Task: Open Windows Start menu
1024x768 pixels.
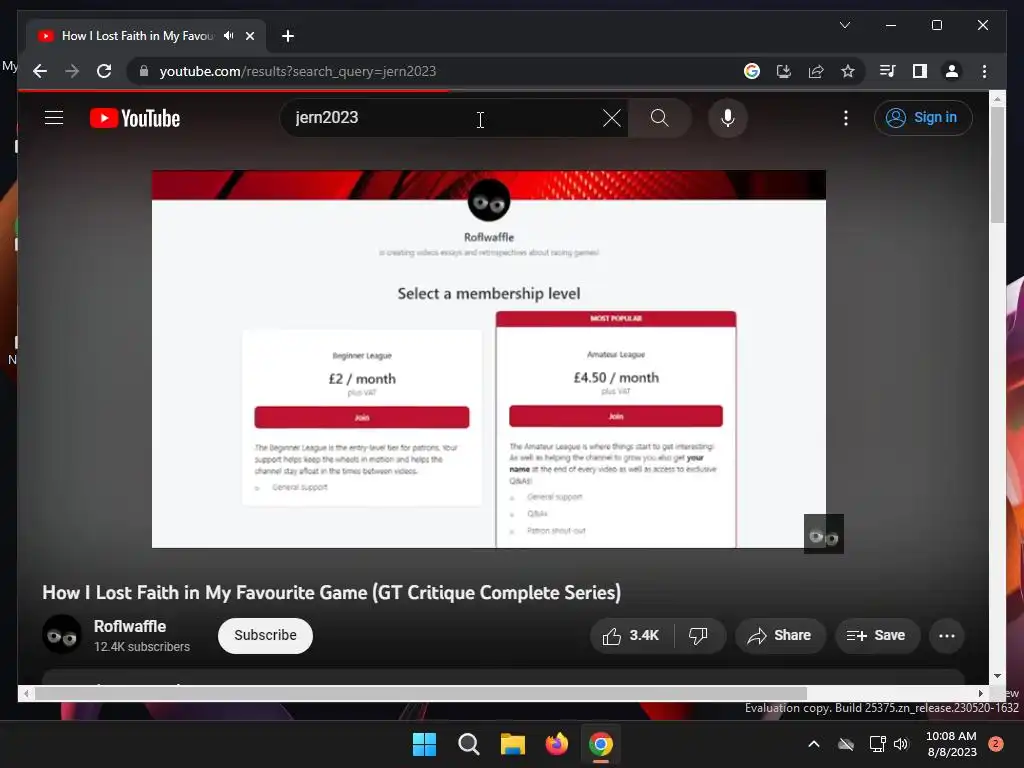Action: click(424, 744)
